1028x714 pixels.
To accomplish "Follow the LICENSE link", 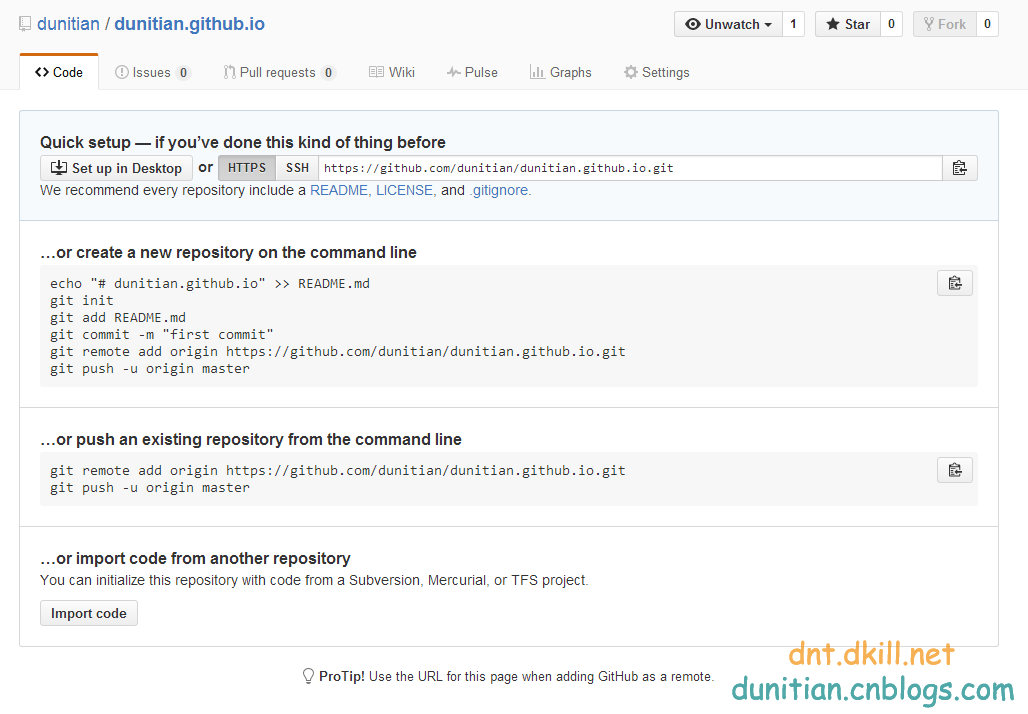I will click(405, 190).
